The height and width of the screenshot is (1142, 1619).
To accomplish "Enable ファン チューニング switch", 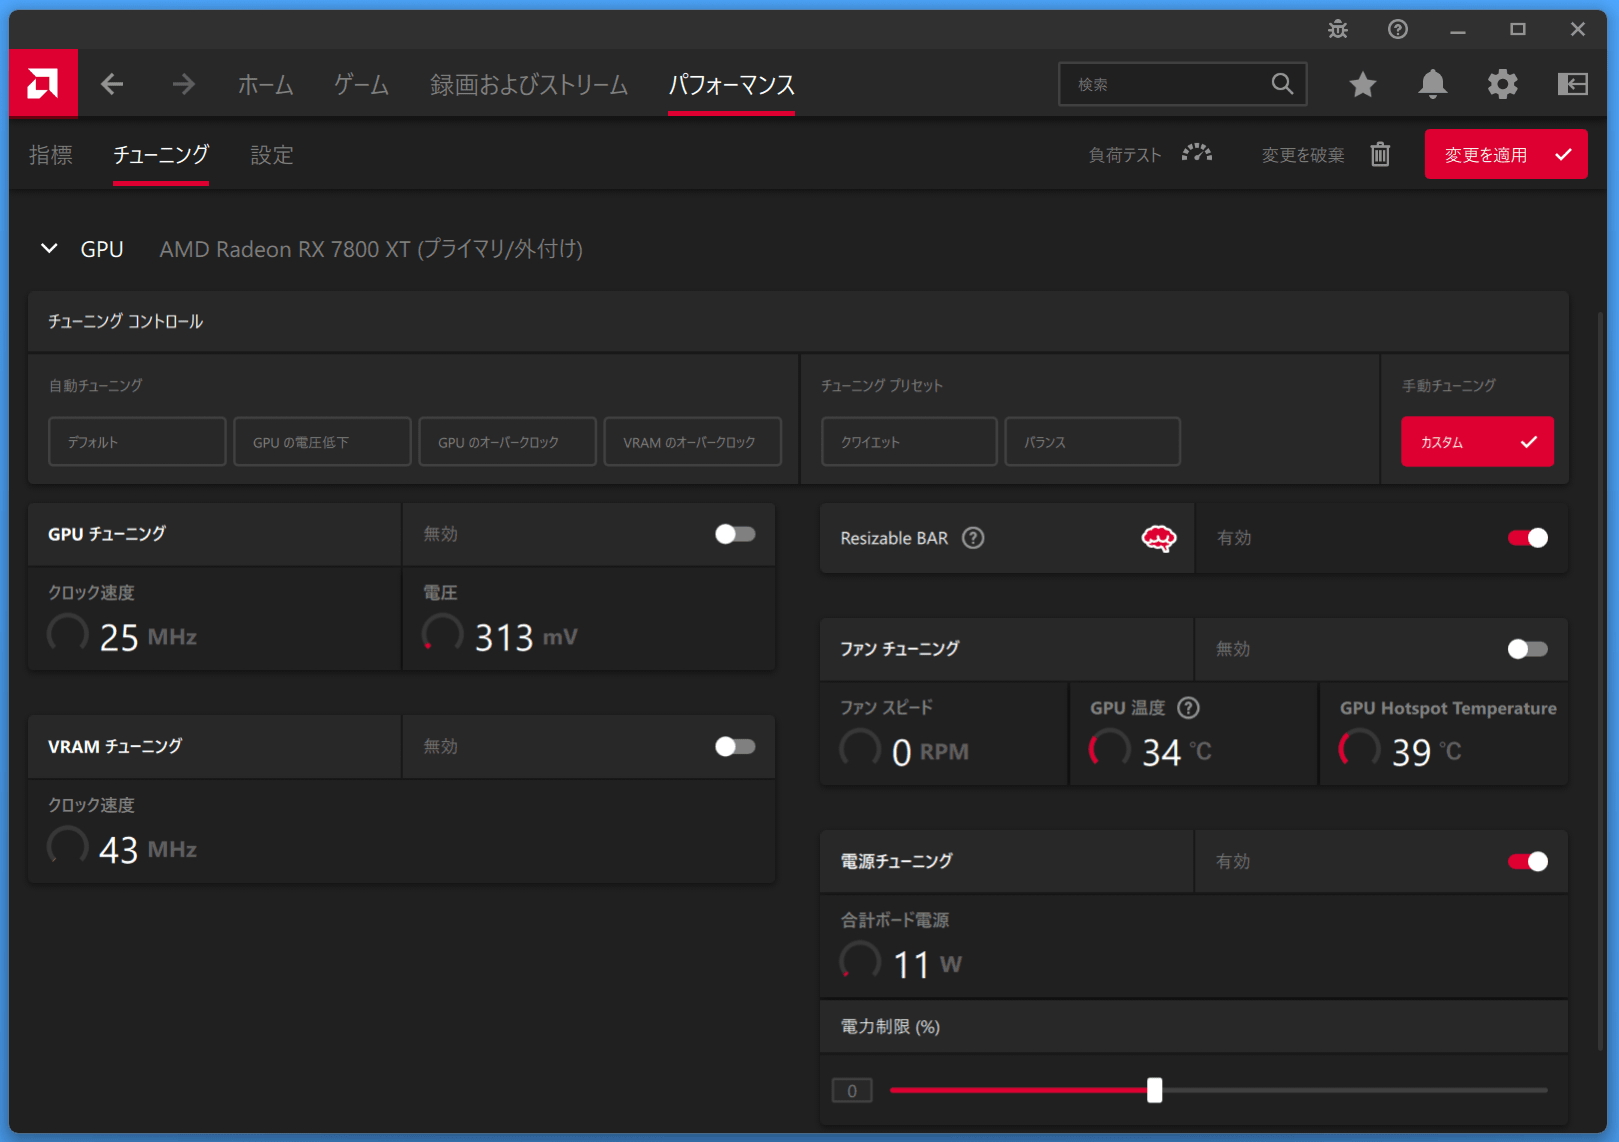I will click(x=1528, y=649).
